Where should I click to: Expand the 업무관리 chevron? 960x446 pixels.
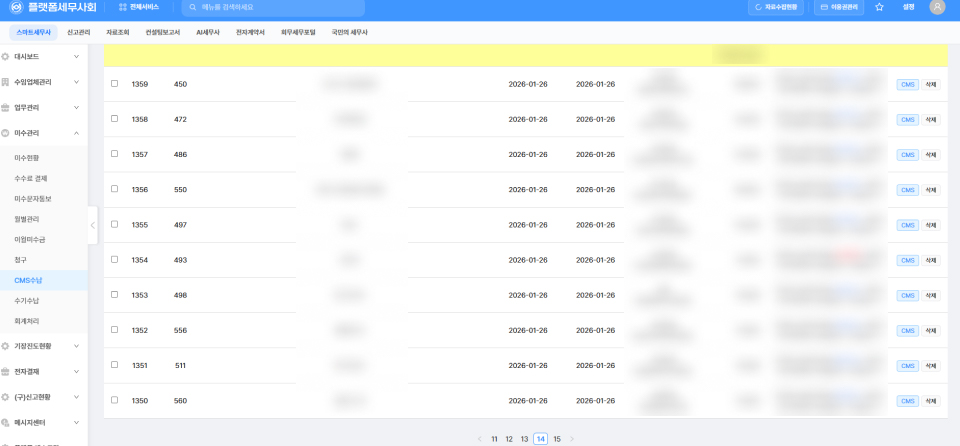pos(77,108)
